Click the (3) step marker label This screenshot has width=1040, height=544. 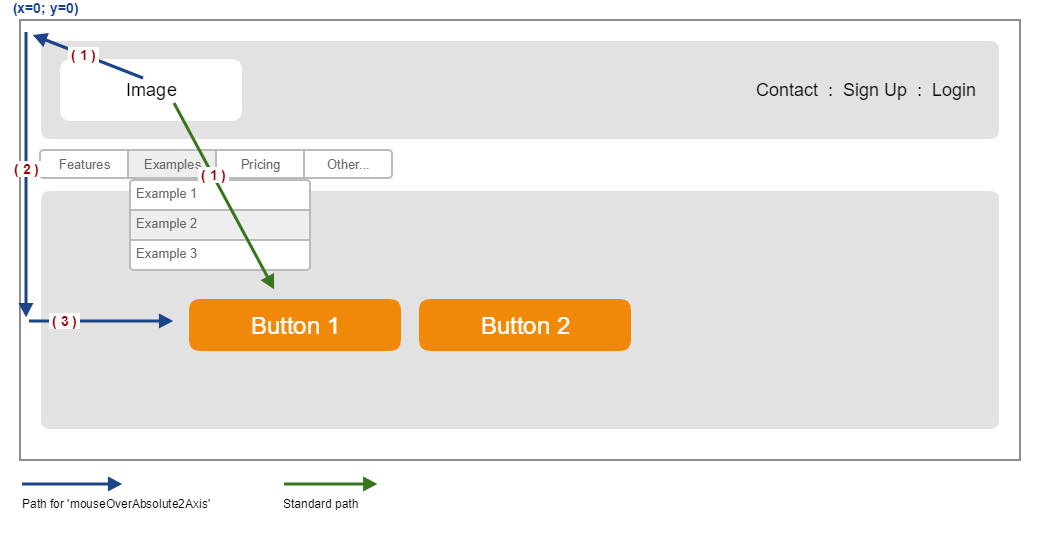pyautogui.click(x=64, y=322)
